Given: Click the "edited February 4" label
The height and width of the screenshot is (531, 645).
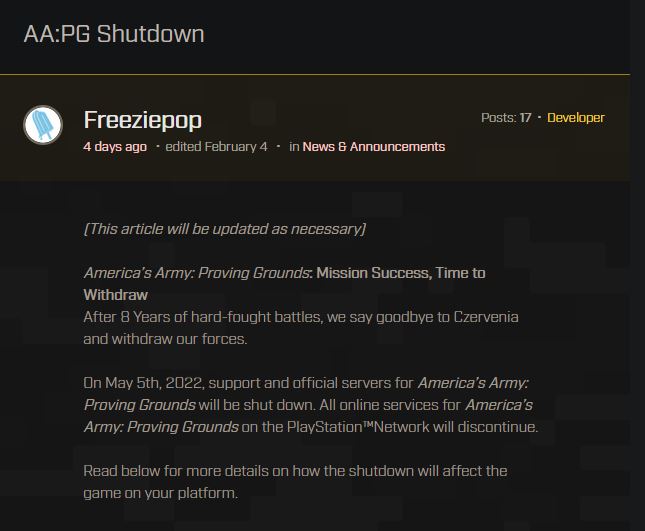Looking at the screenshot, I should (x=216, y=147).
